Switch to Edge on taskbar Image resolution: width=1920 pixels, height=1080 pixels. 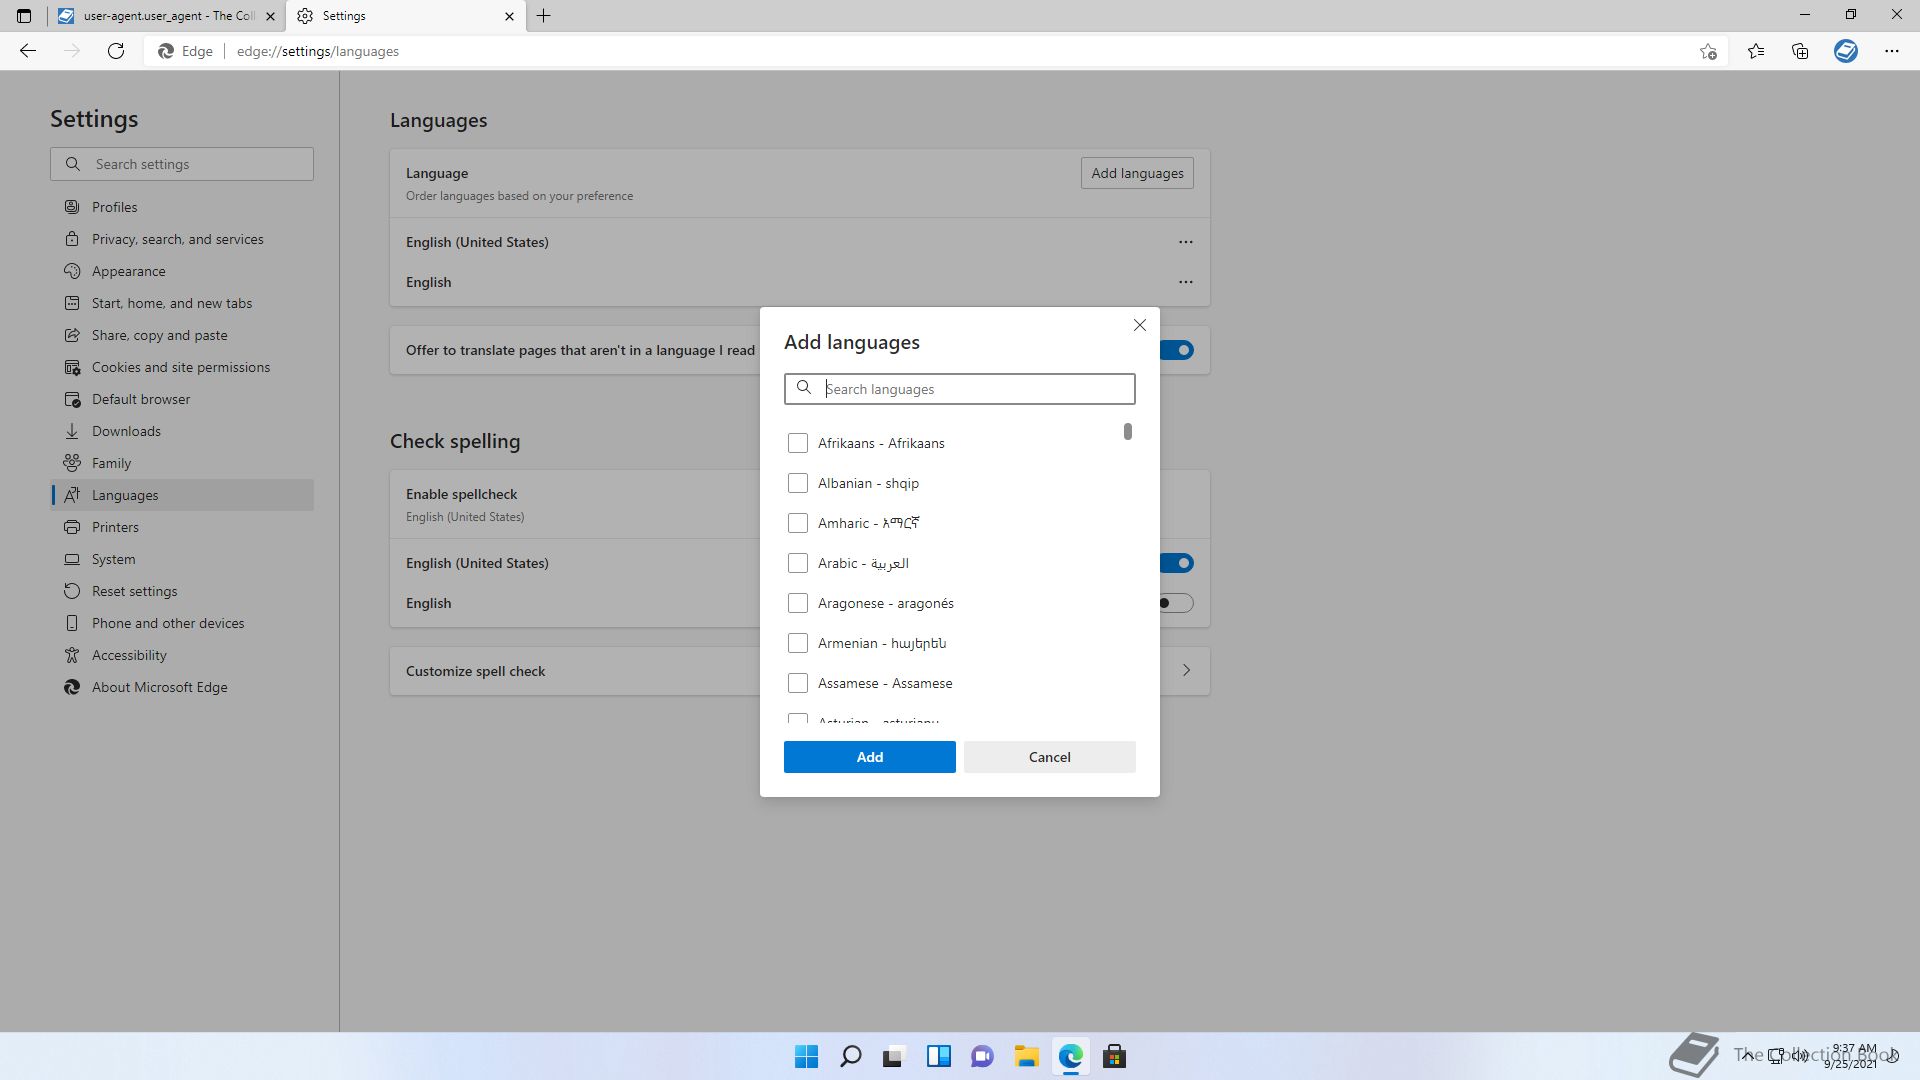[x=1070, y=1056]
